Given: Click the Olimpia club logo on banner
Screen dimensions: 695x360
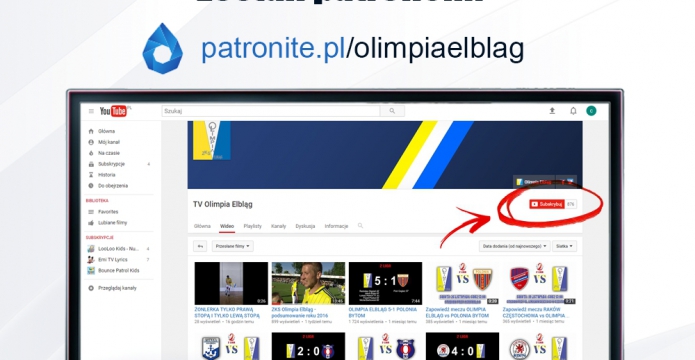Looking at the screenshot, I should coord(212,140).
